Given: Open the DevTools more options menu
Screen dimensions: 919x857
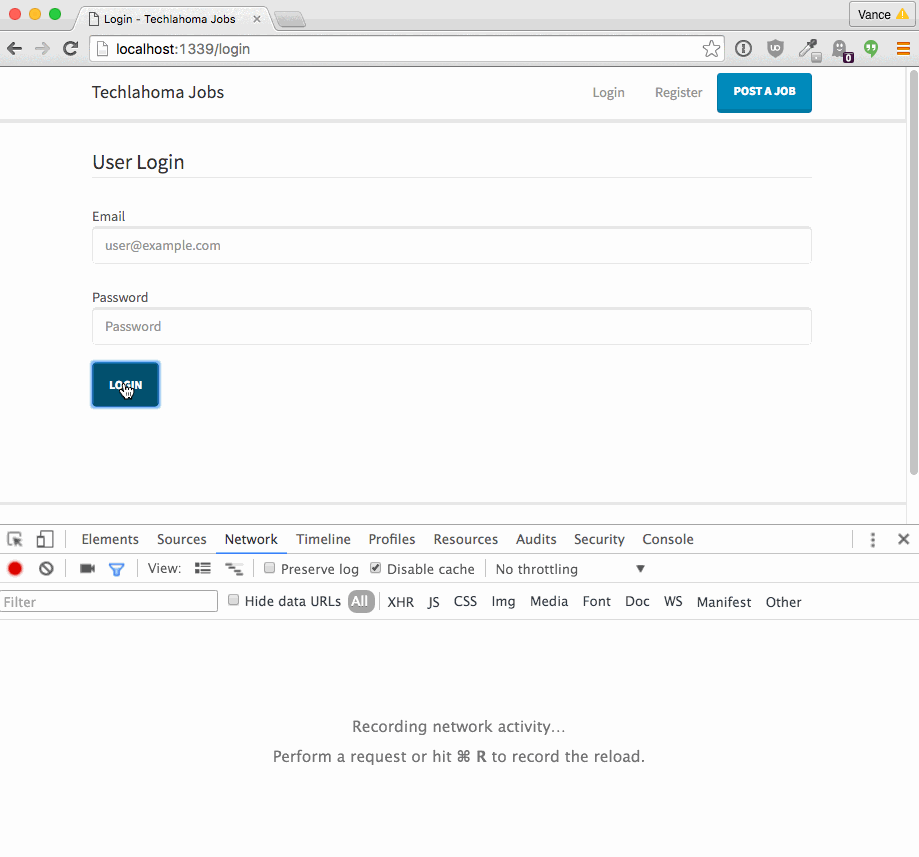Looking at the screenshot, I should coord(872,539).
